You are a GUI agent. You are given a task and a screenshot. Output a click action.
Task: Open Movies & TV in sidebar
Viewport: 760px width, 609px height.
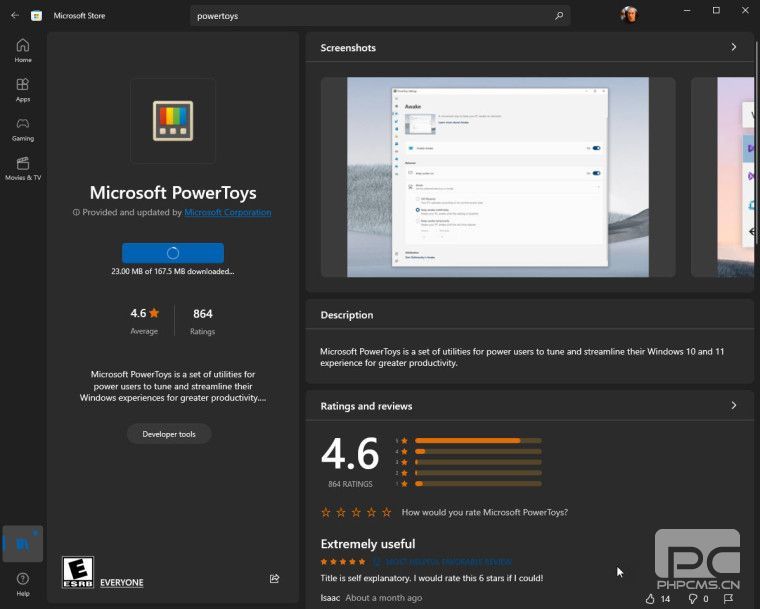tap(22, 168)
